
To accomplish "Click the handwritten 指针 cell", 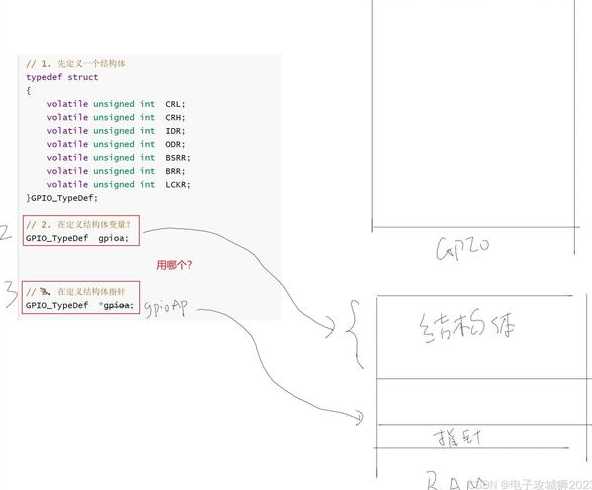I will pos(457,438).
